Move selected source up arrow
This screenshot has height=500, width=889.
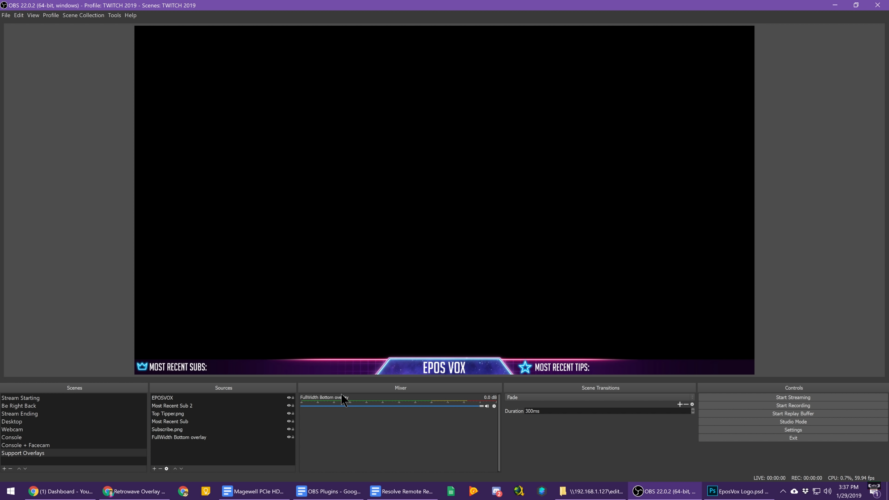pyautogui.click(x=175, y=469)
